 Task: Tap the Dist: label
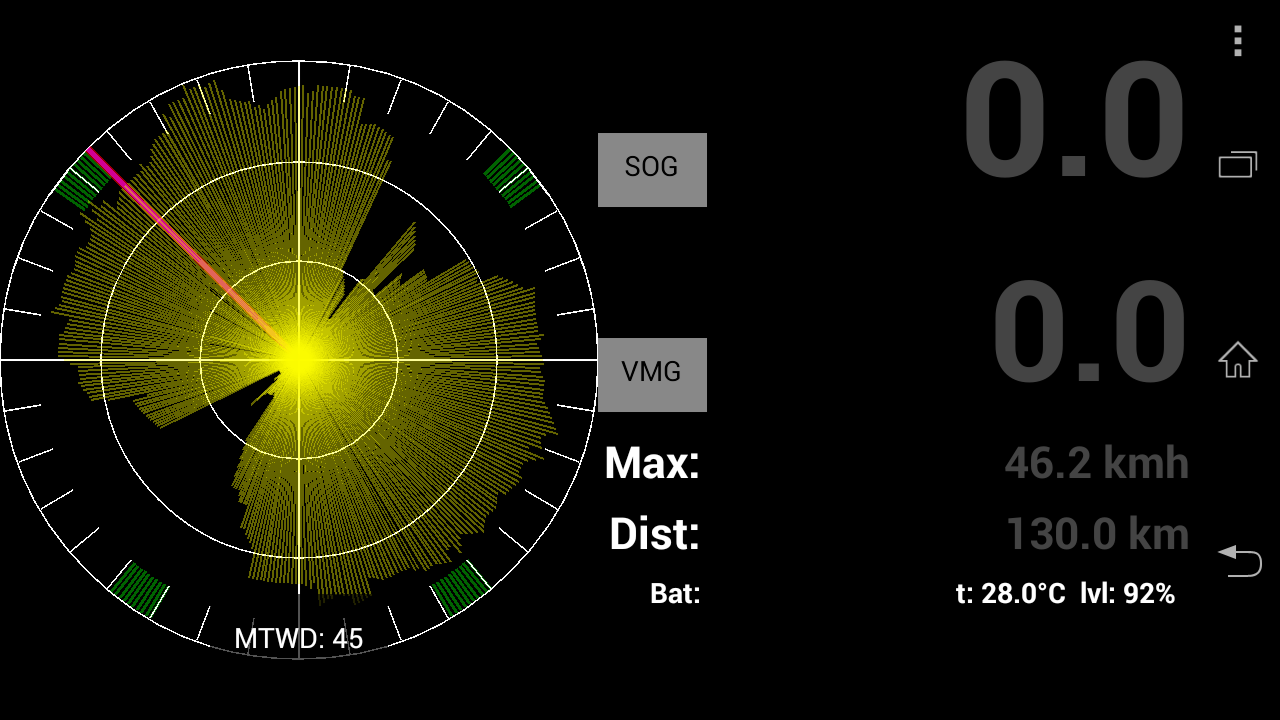(x=654, y=534)
